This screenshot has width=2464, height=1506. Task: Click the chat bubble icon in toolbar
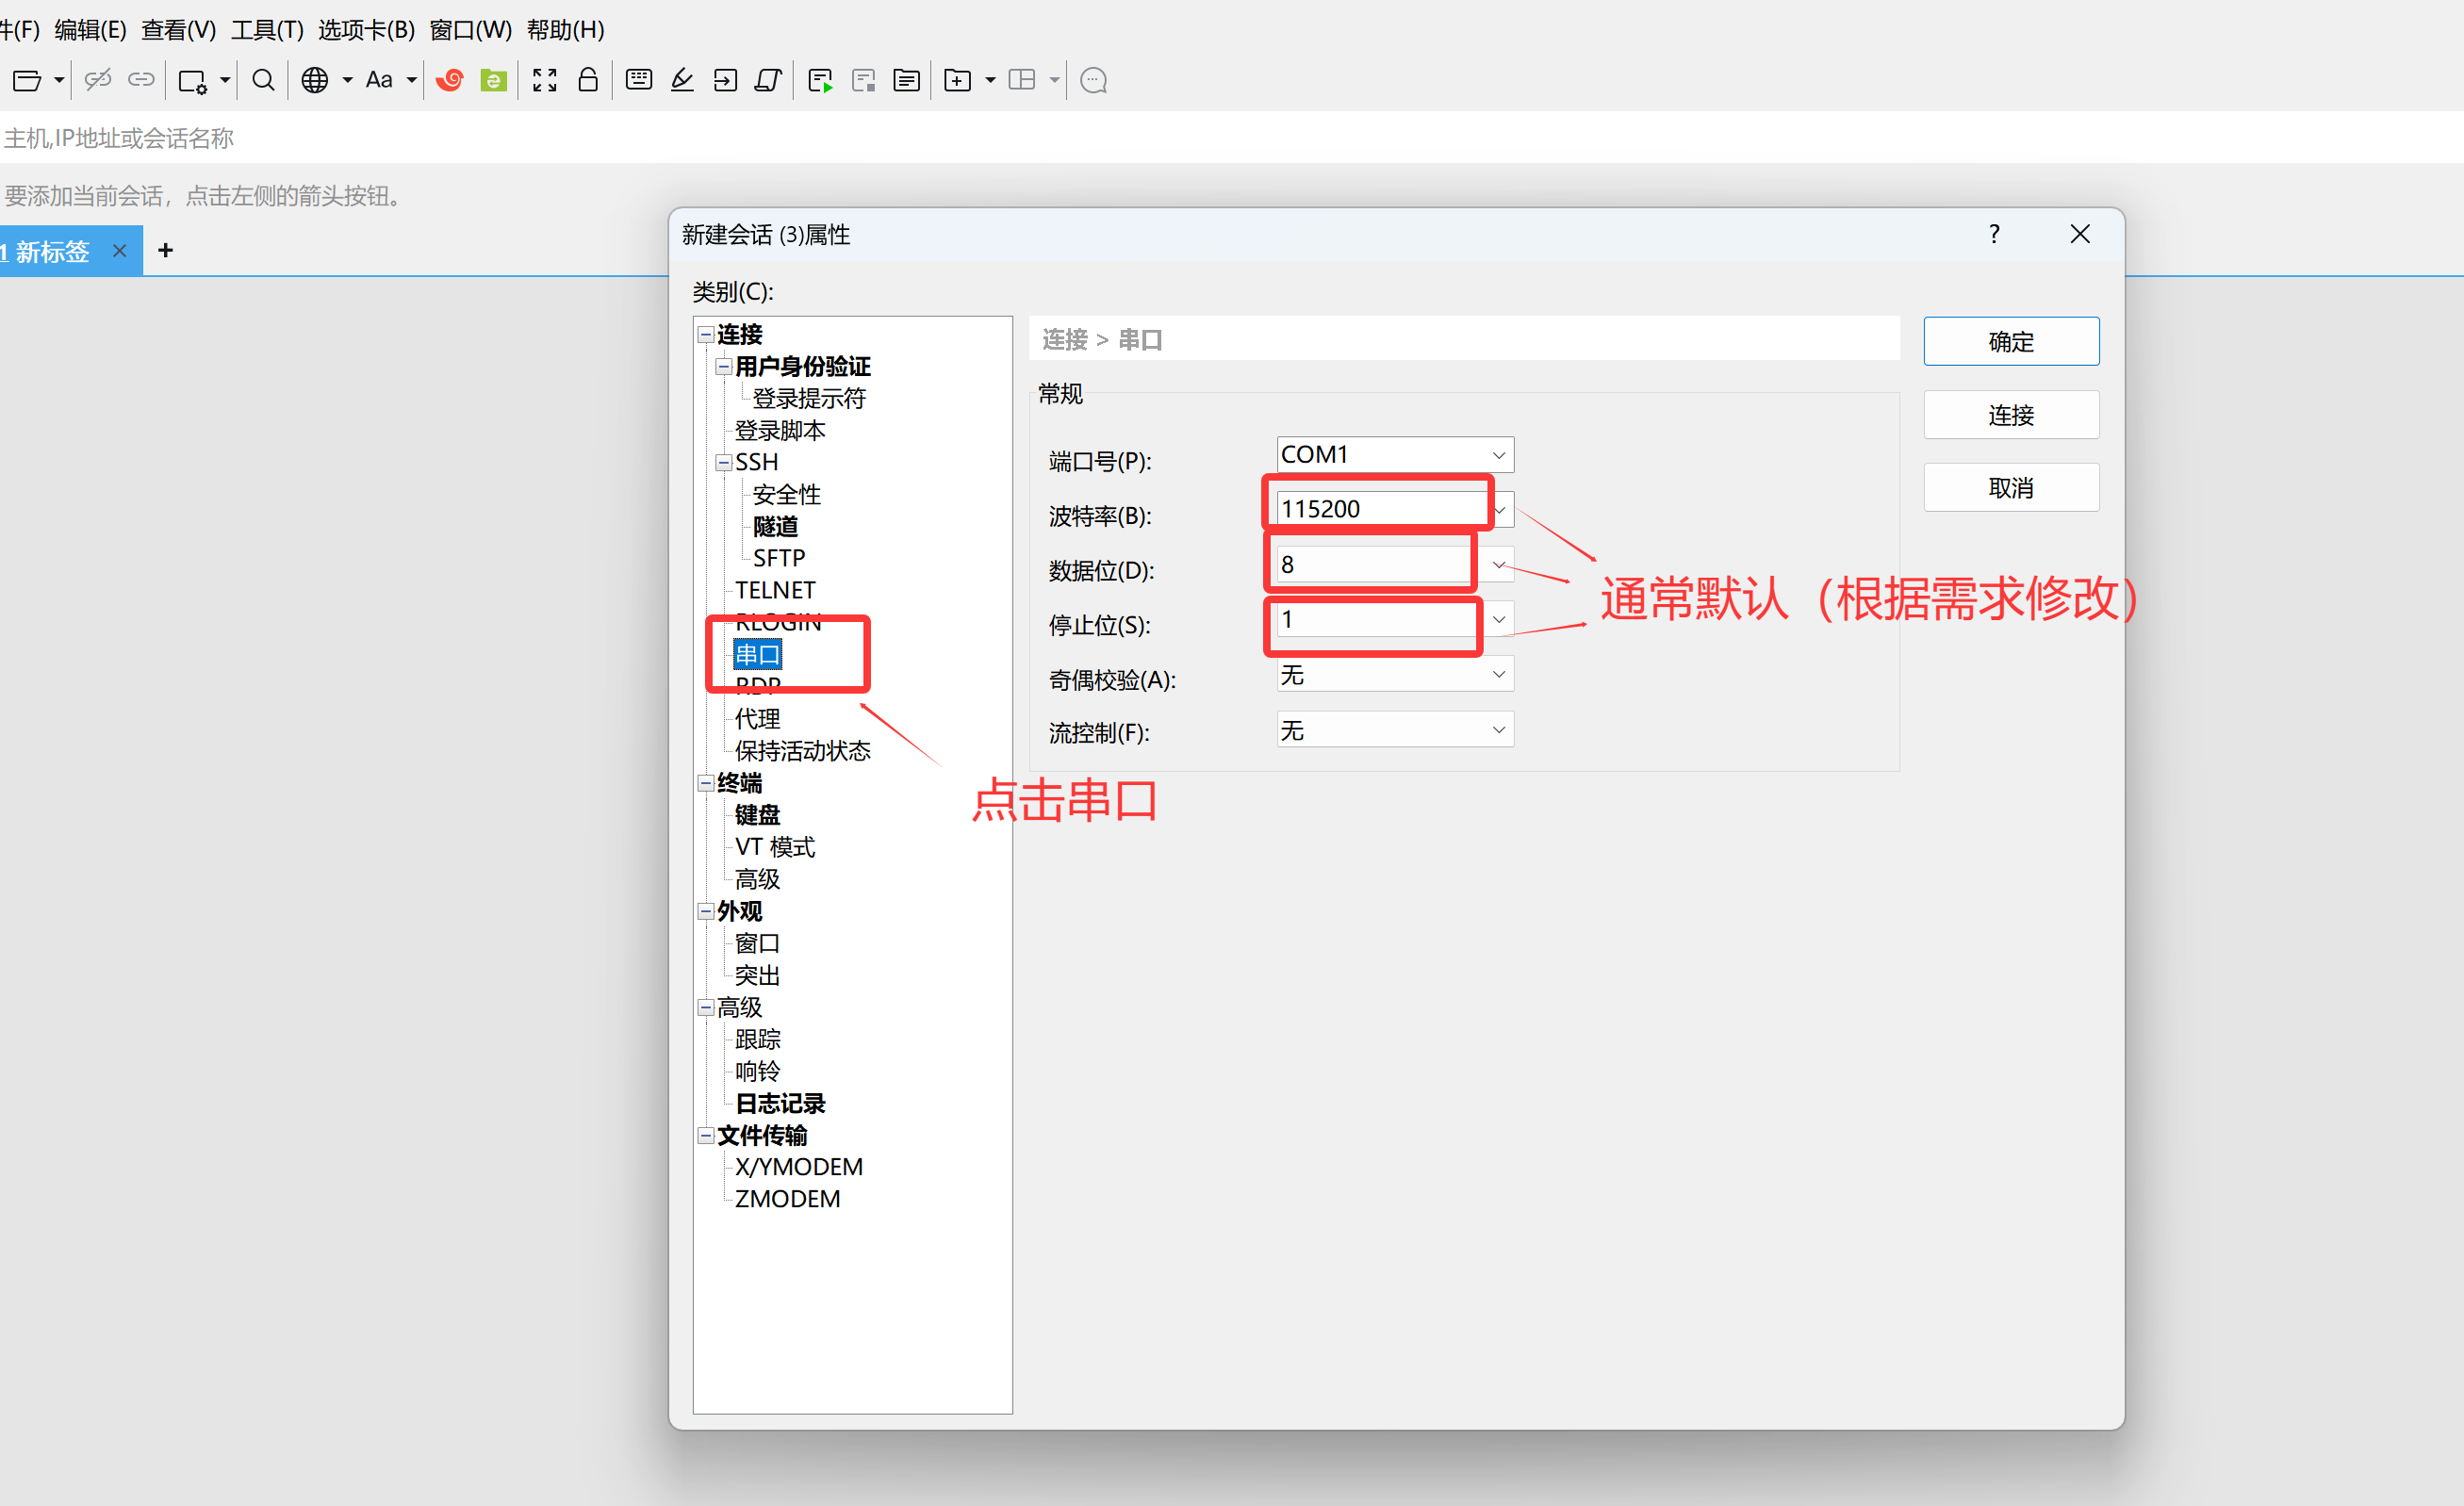tap(1093, 80)
